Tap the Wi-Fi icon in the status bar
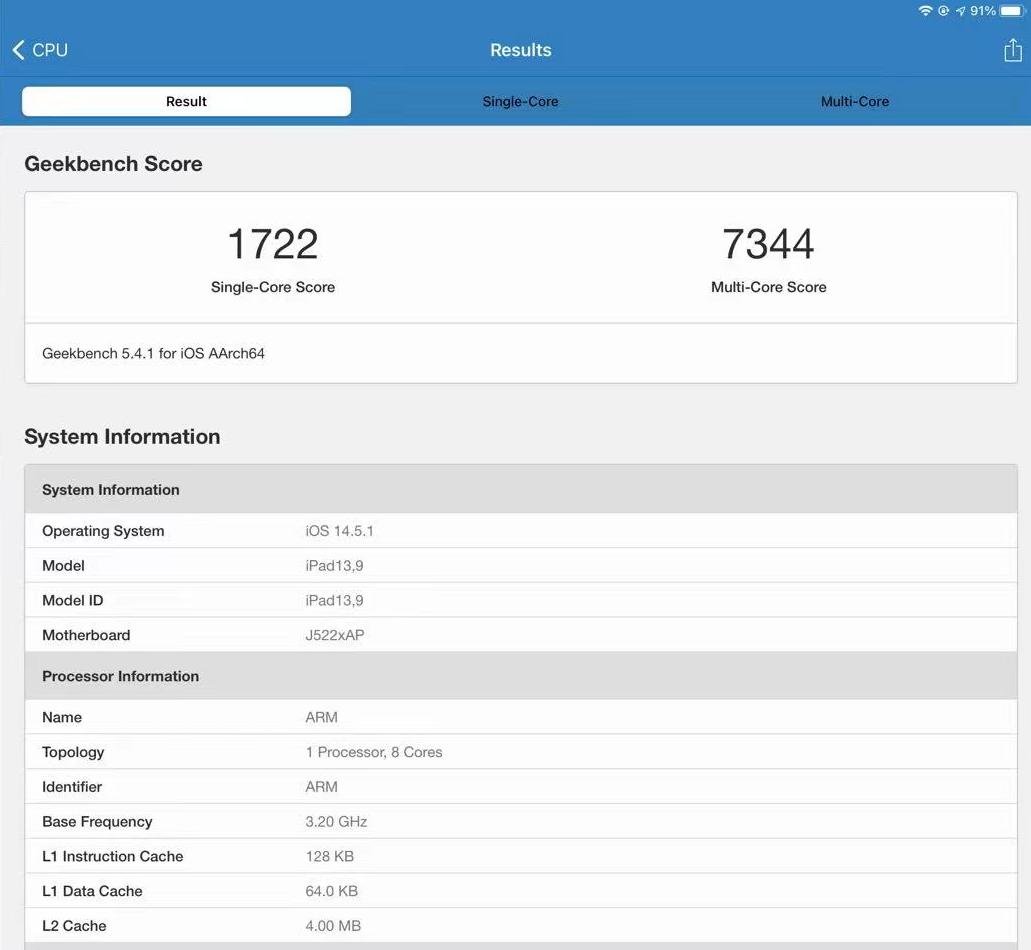Image resolution: width=1031 pixels, height=950 pixels. (925, 11)
